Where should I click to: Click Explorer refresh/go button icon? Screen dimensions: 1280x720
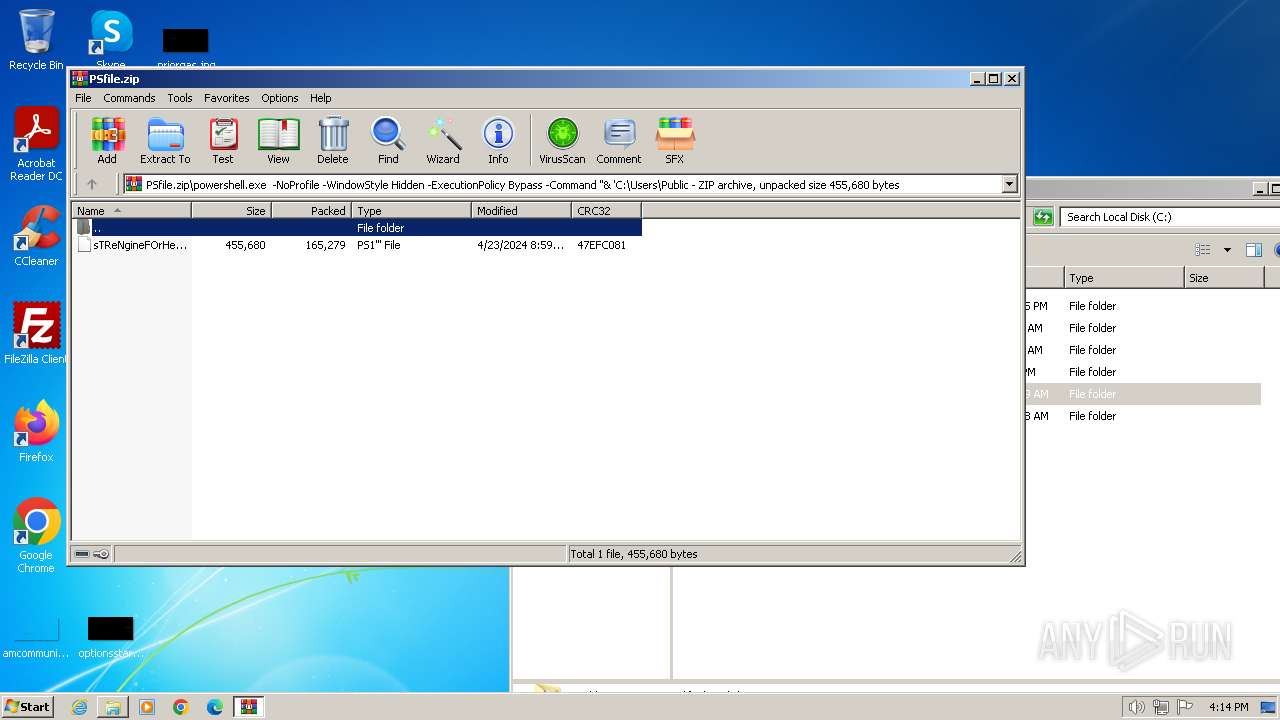(1043, 217)
